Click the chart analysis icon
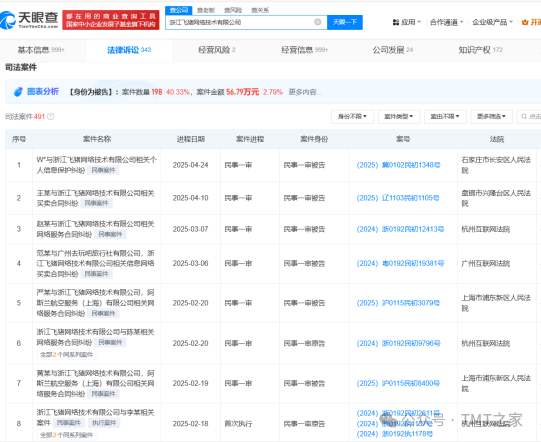Screen dimensions: 541x442 (18, 92)
